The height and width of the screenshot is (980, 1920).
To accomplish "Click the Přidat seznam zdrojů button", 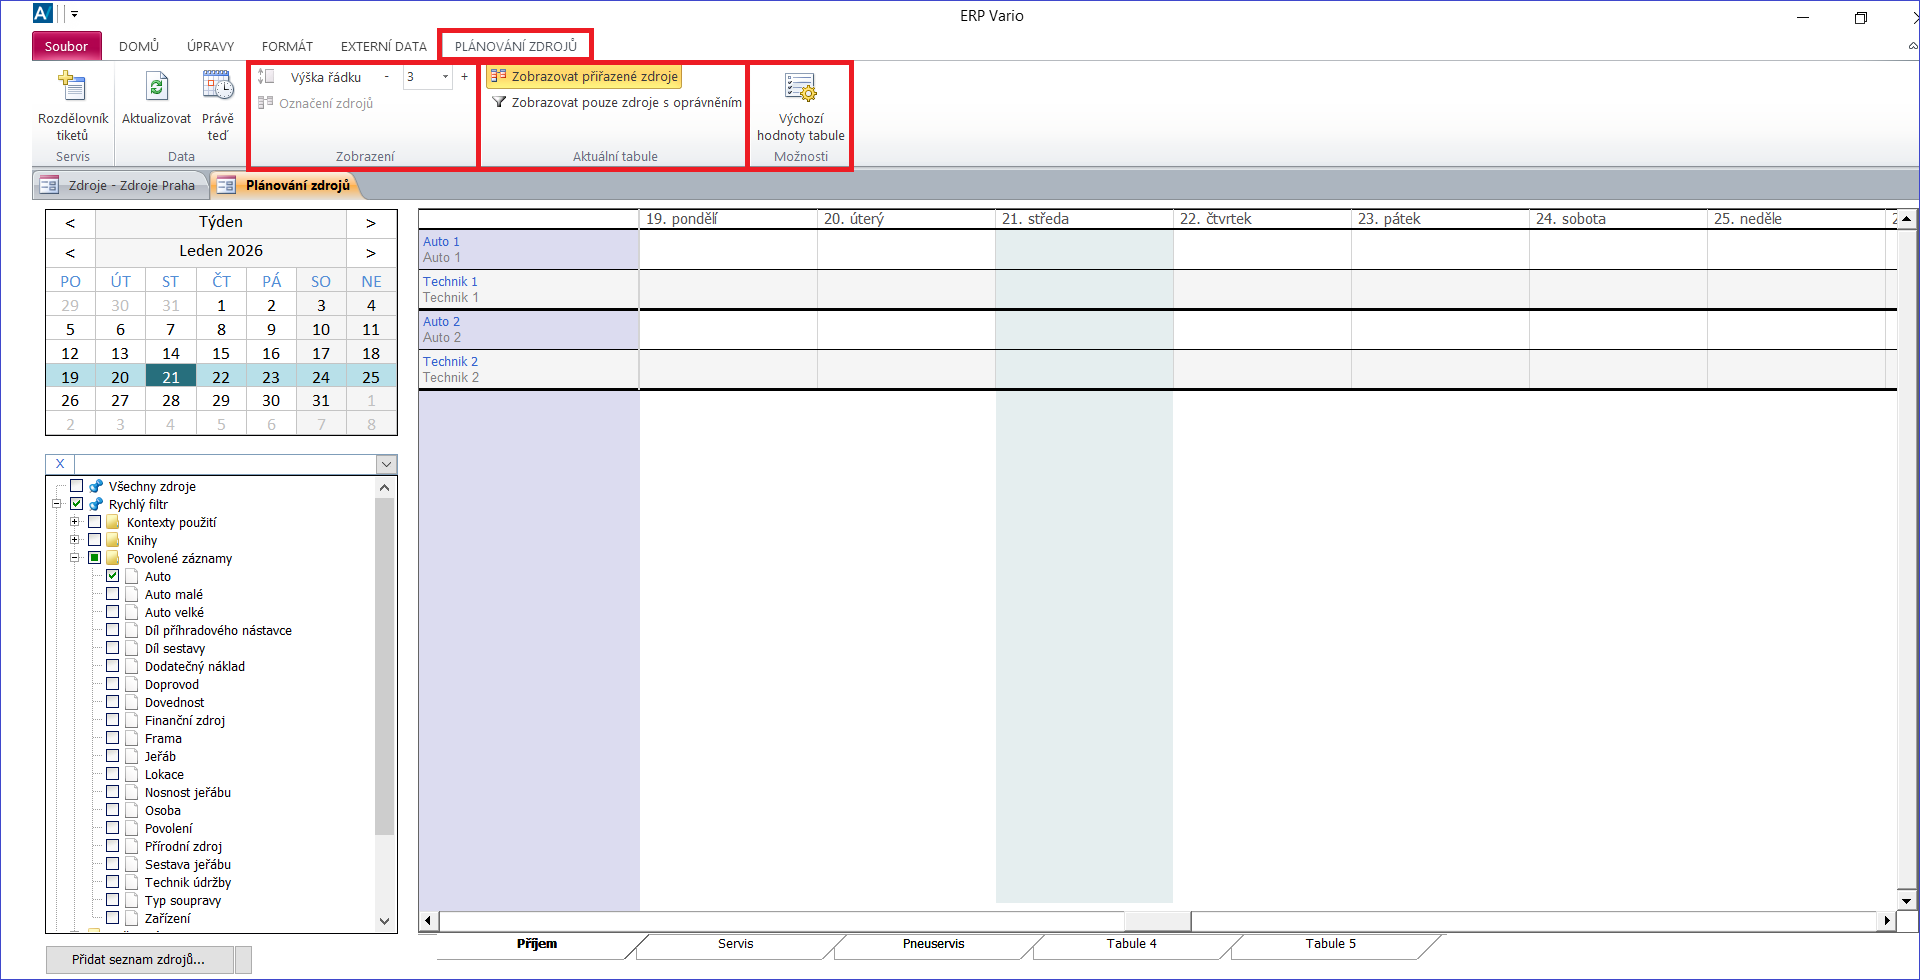I will [139, 959].
